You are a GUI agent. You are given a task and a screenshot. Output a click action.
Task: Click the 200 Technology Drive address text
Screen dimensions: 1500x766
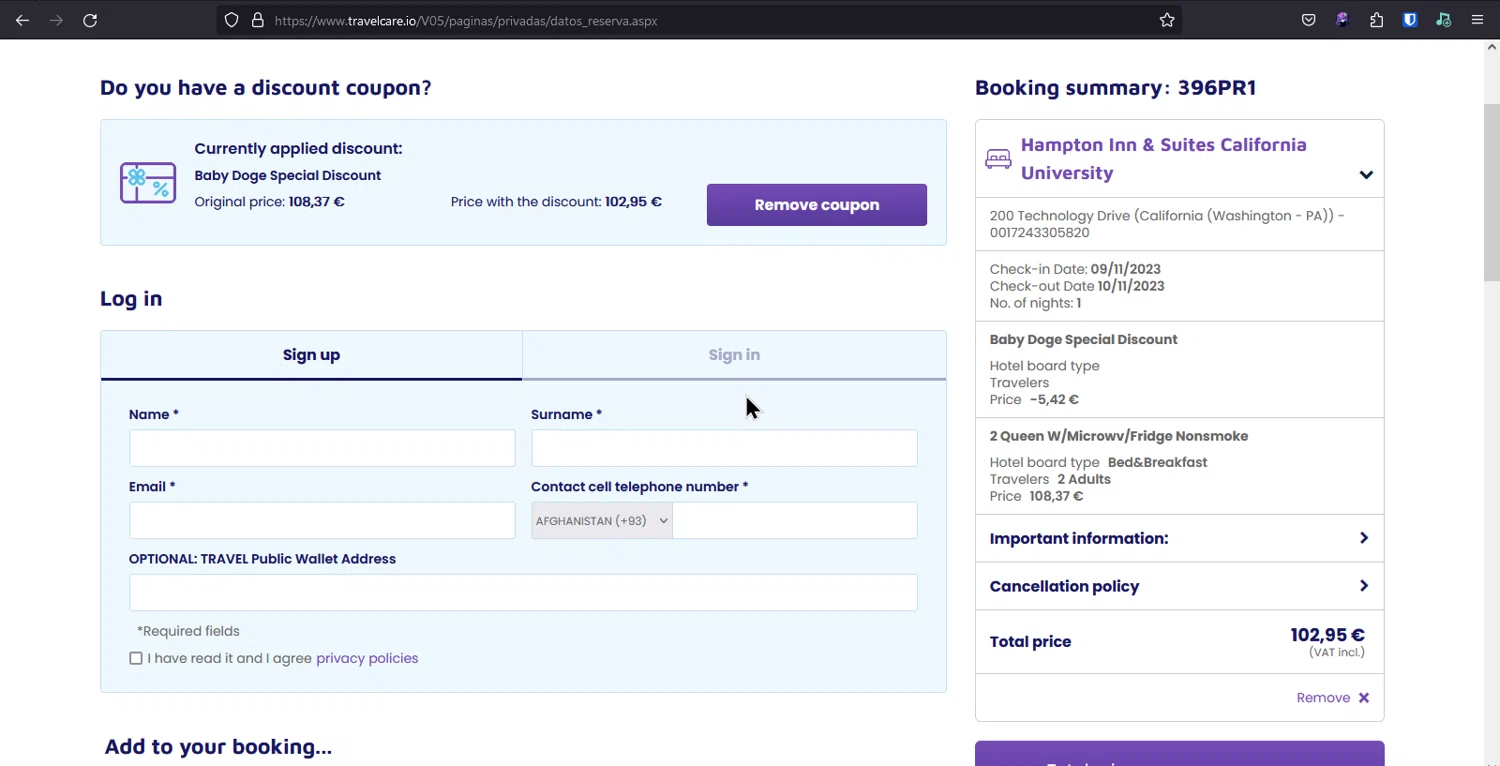[1167, 224]
